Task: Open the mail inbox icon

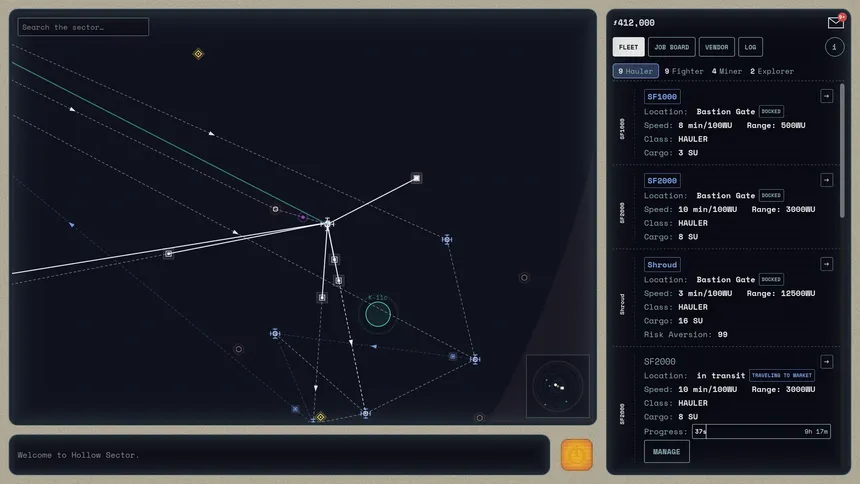Action: (x=835, y=22)
